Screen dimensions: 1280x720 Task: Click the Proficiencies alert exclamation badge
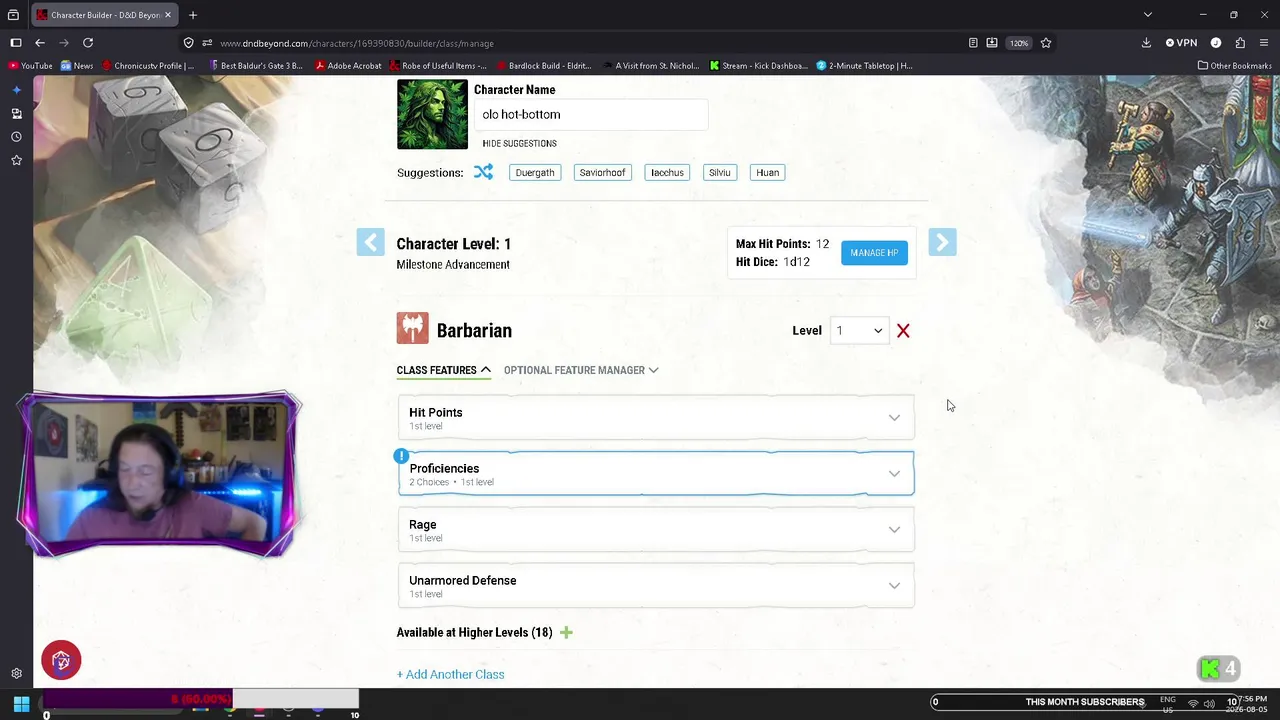[401, 456]
